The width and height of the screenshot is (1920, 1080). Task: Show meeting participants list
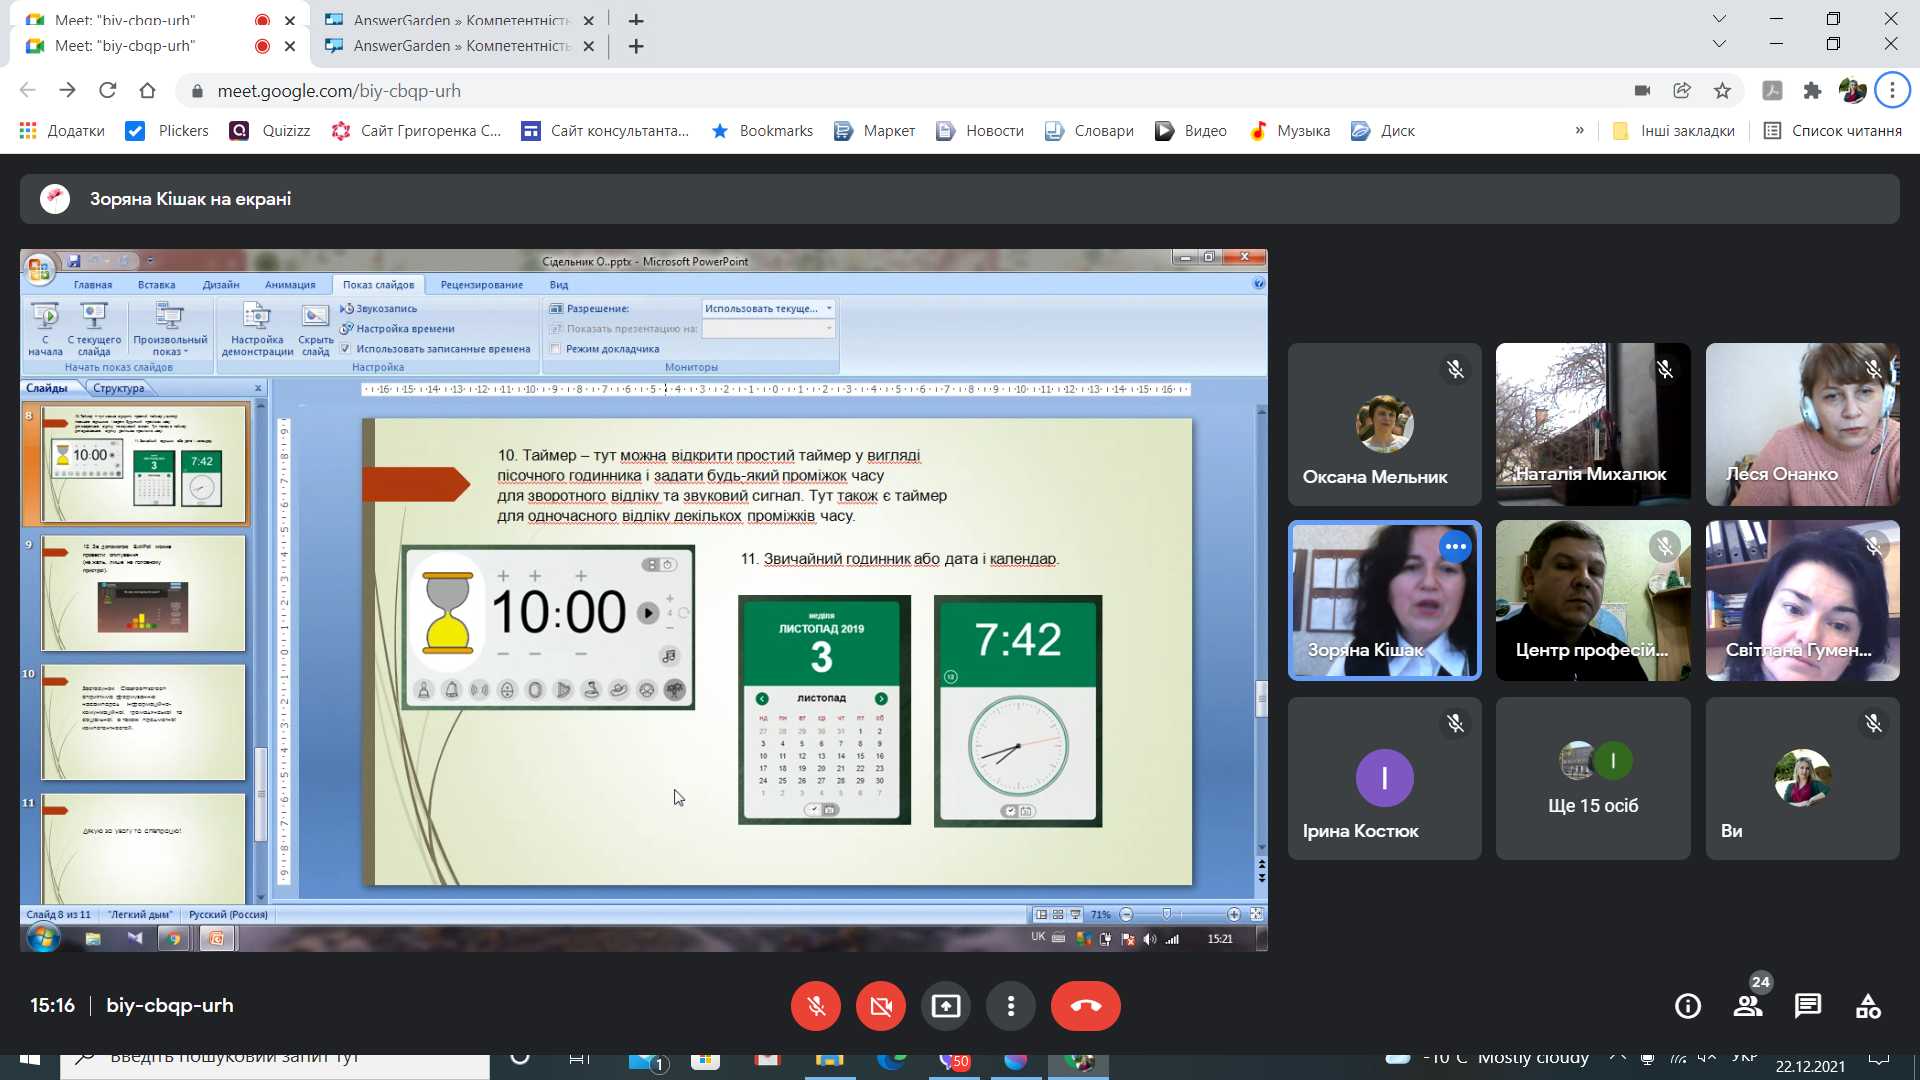[1747, 1006]
